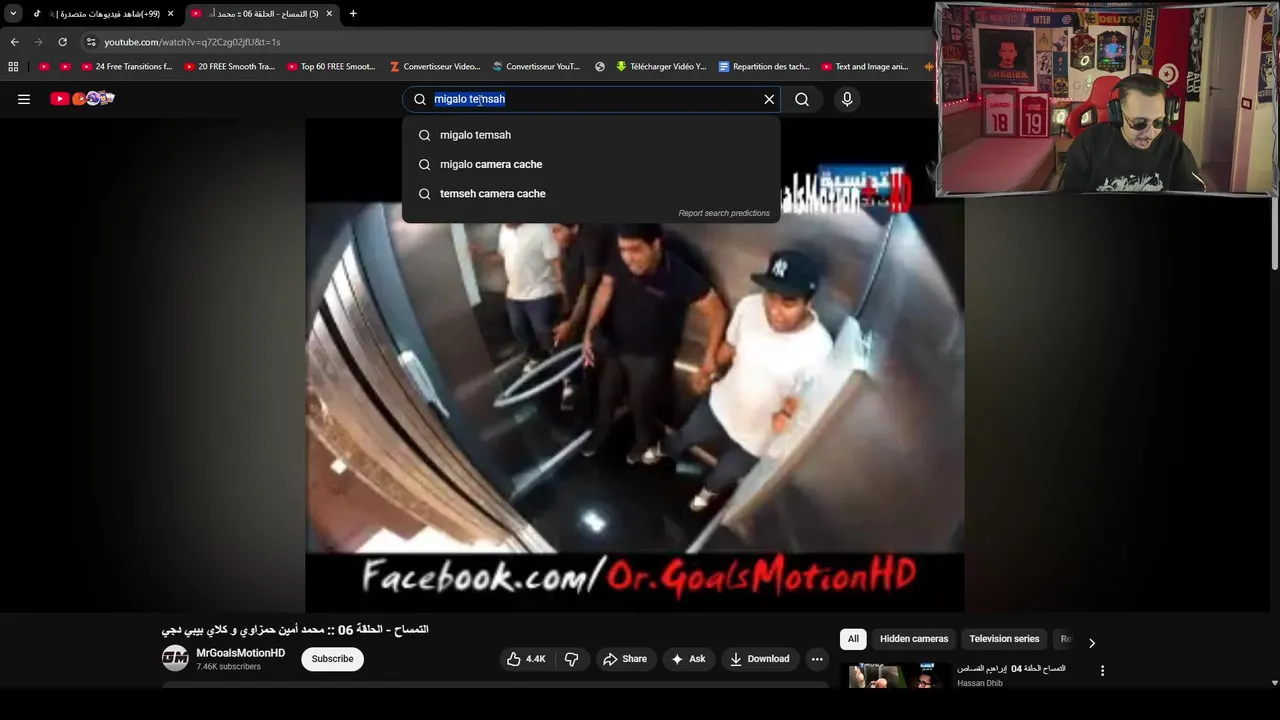The width and height of the screenshot is (1280, 720).
Task: Select the 'Television series' filter chip
Action: pyautogui.click(x=1004, y=639)
